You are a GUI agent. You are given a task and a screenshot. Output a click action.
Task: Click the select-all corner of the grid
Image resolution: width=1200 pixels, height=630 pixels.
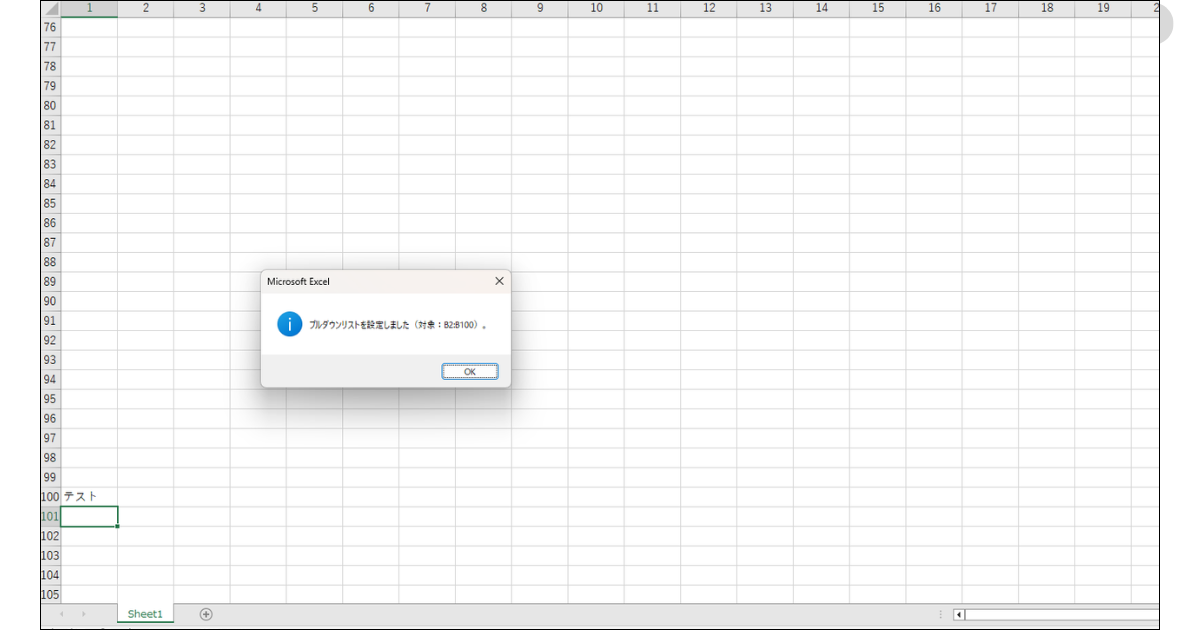pos(50,9)
